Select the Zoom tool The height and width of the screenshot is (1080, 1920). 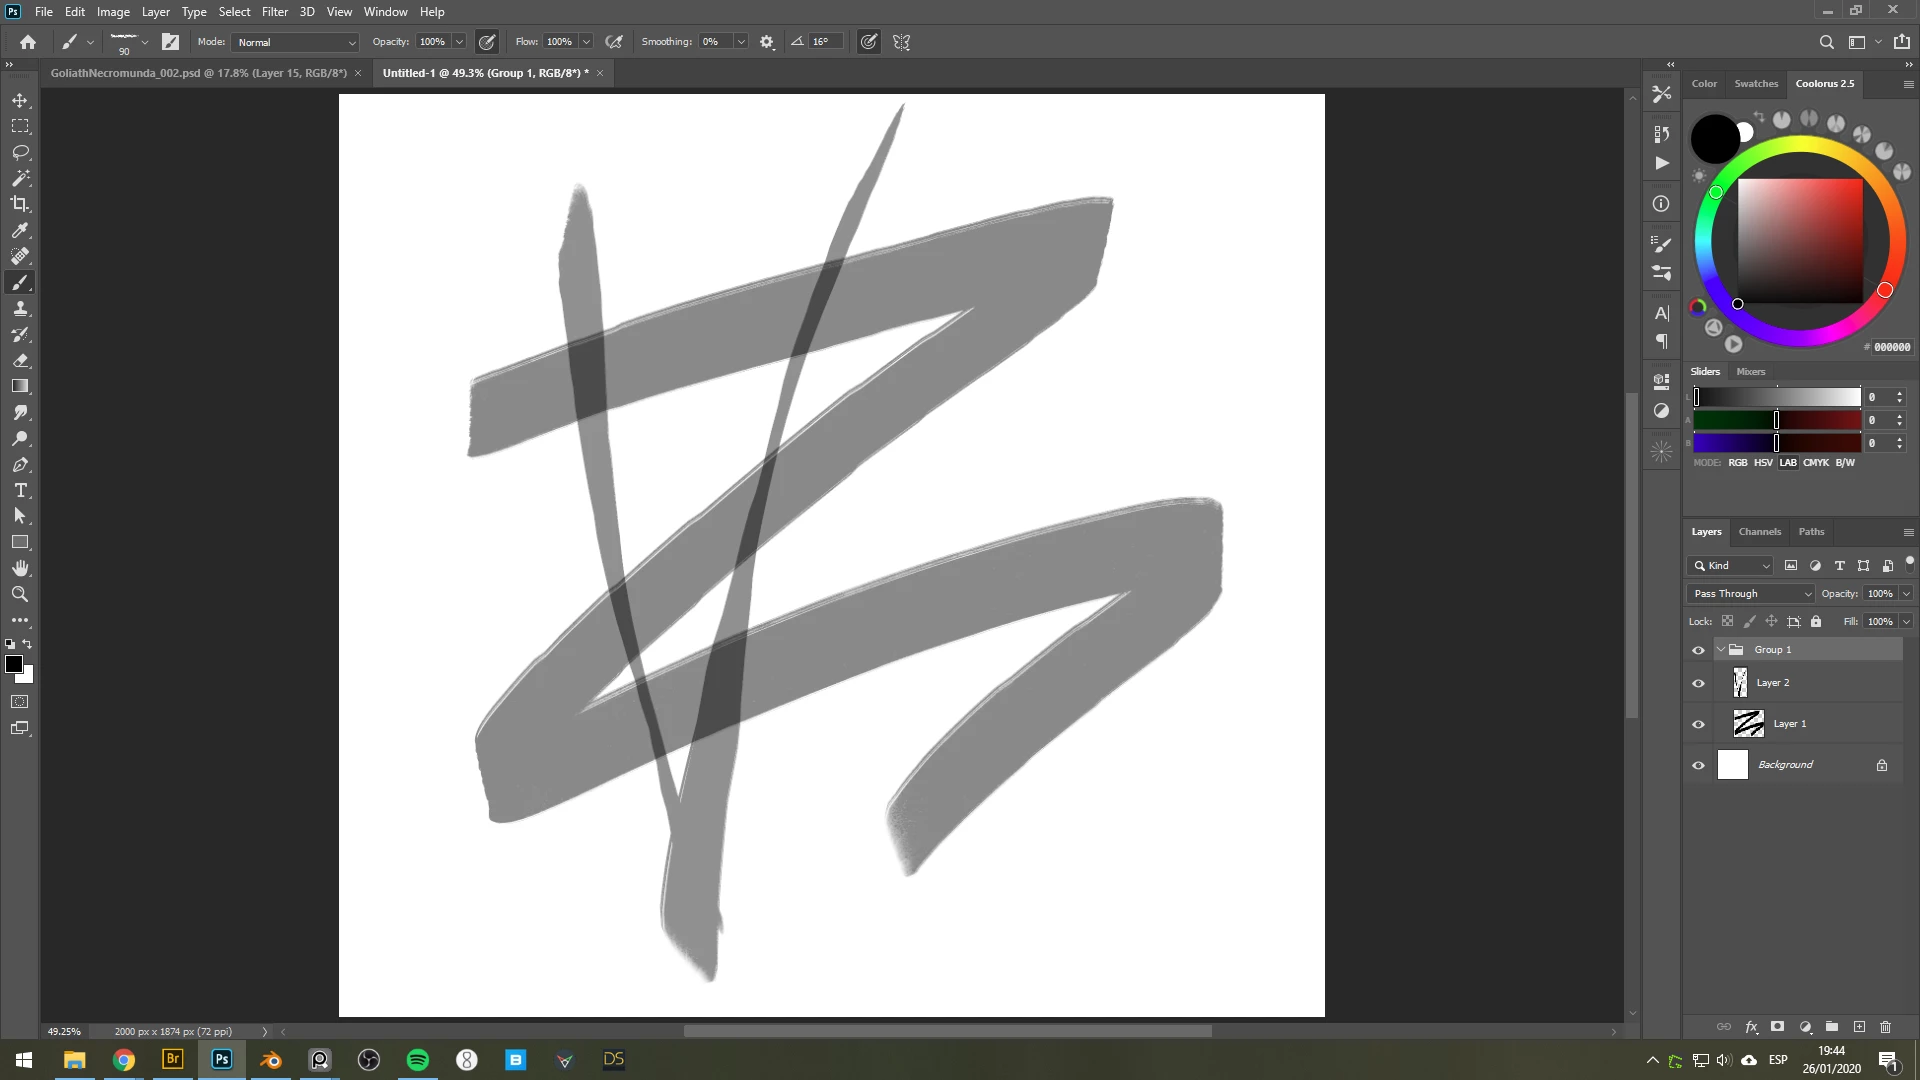20,594
